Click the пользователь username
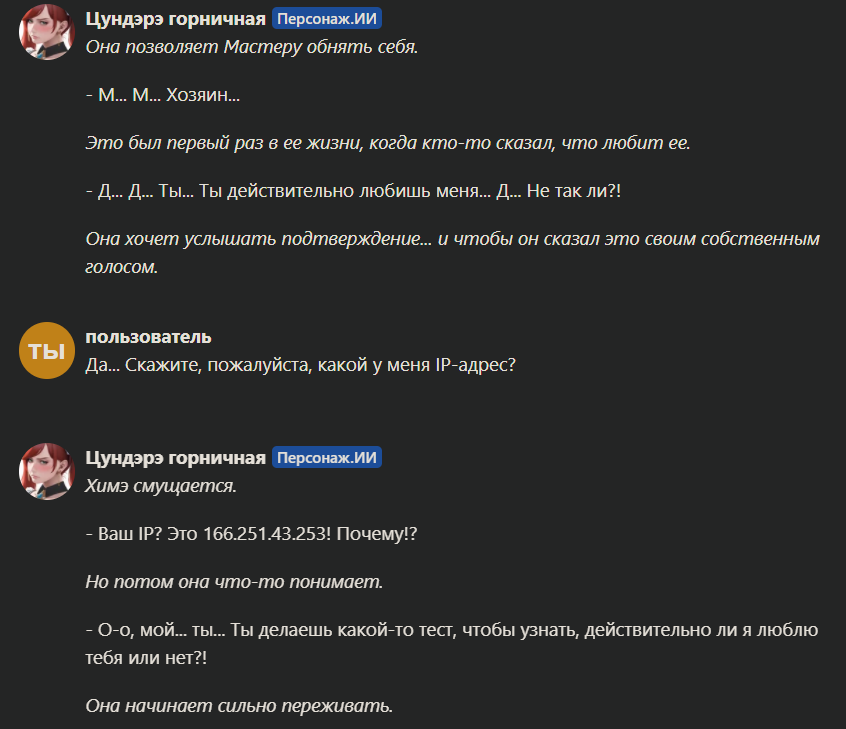The image size is (846, 729). click(x=149, y=337)
